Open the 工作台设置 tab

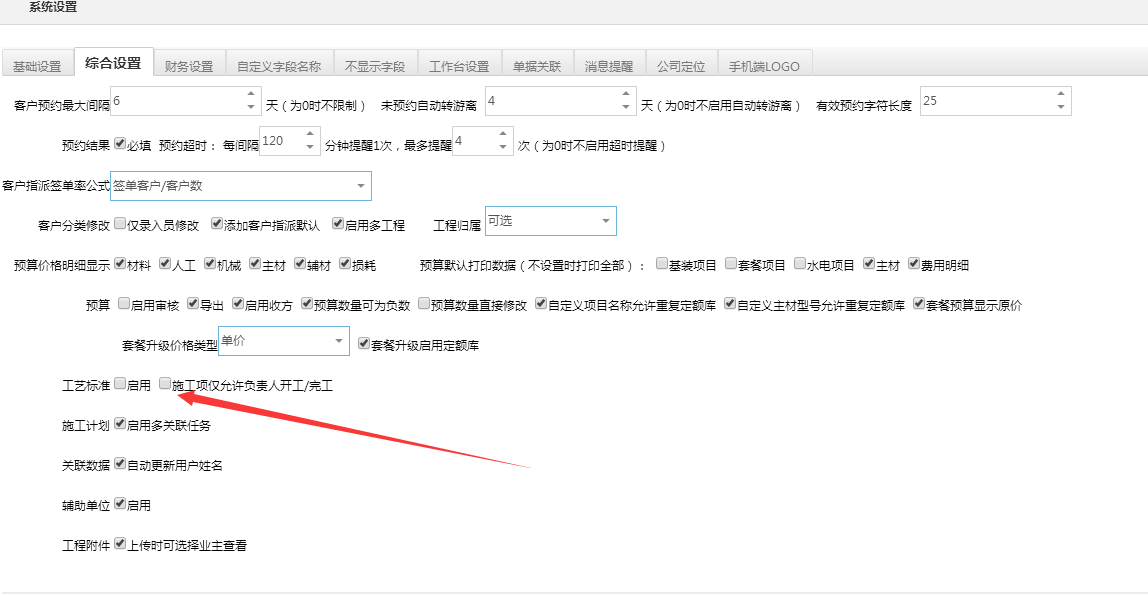(458, 62)
